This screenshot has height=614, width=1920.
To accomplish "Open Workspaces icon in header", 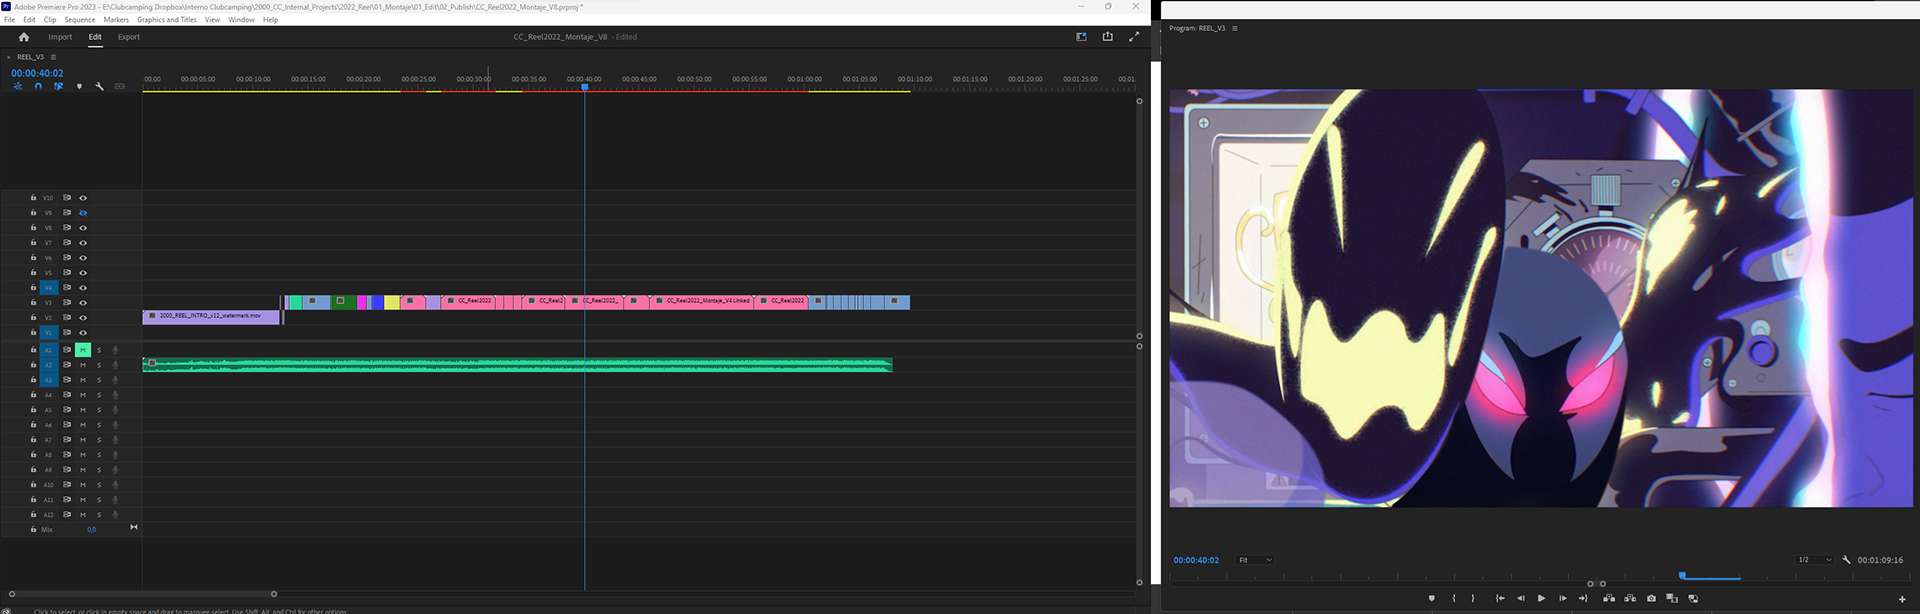I will 1081,37.
